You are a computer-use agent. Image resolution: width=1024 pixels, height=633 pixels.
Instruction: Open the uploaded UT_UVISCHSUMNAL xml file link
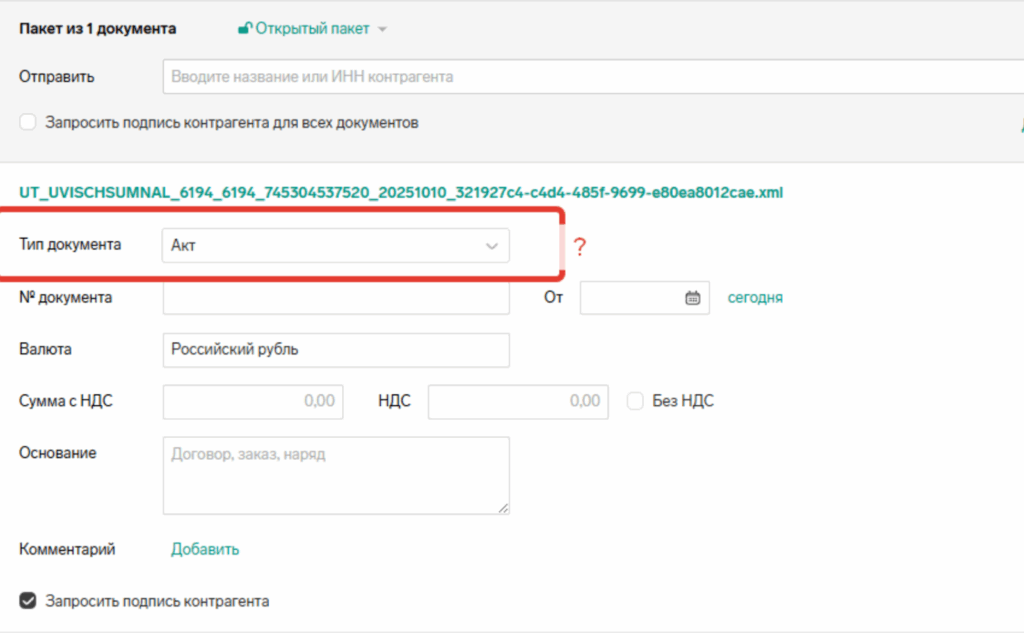click(400, 192)
